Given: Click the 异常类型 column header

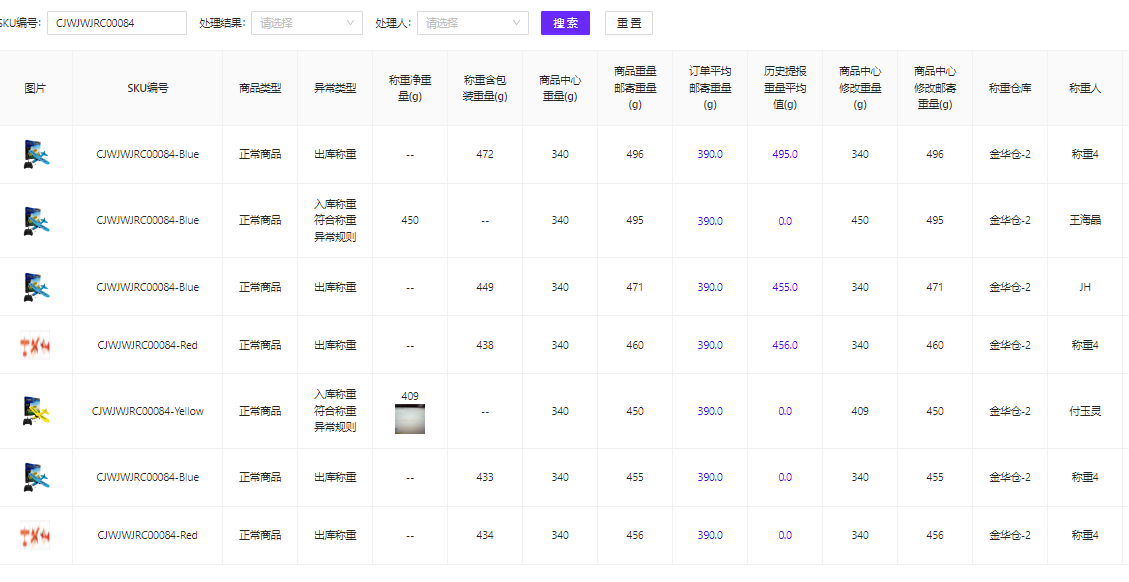Looking at the screenshot, I should 335,88.
